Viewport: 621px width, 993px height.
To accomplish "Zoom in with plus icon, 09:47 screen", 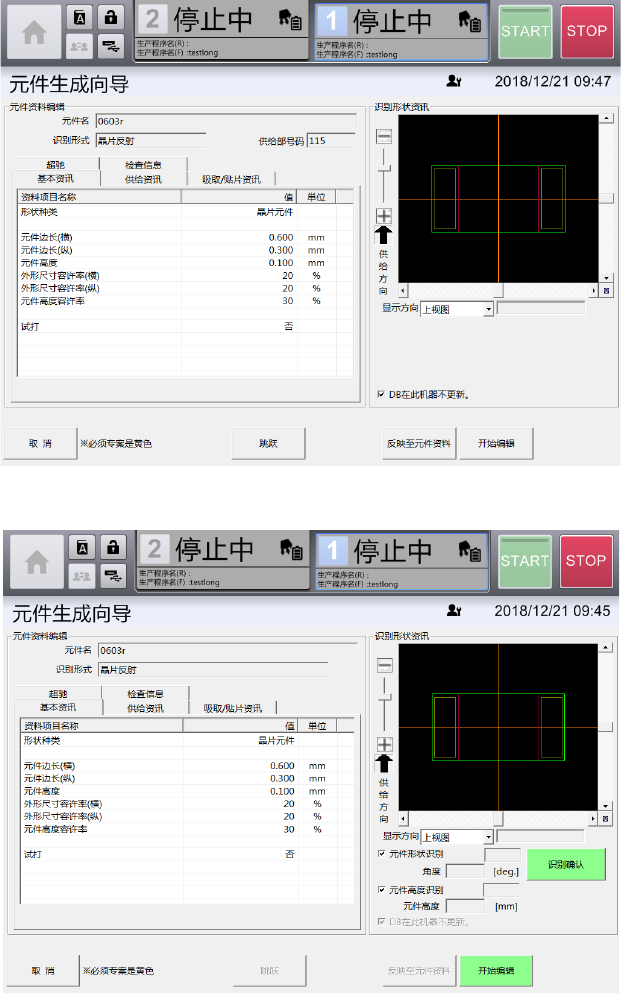I will pyautogui.click(x=384, y=215).
